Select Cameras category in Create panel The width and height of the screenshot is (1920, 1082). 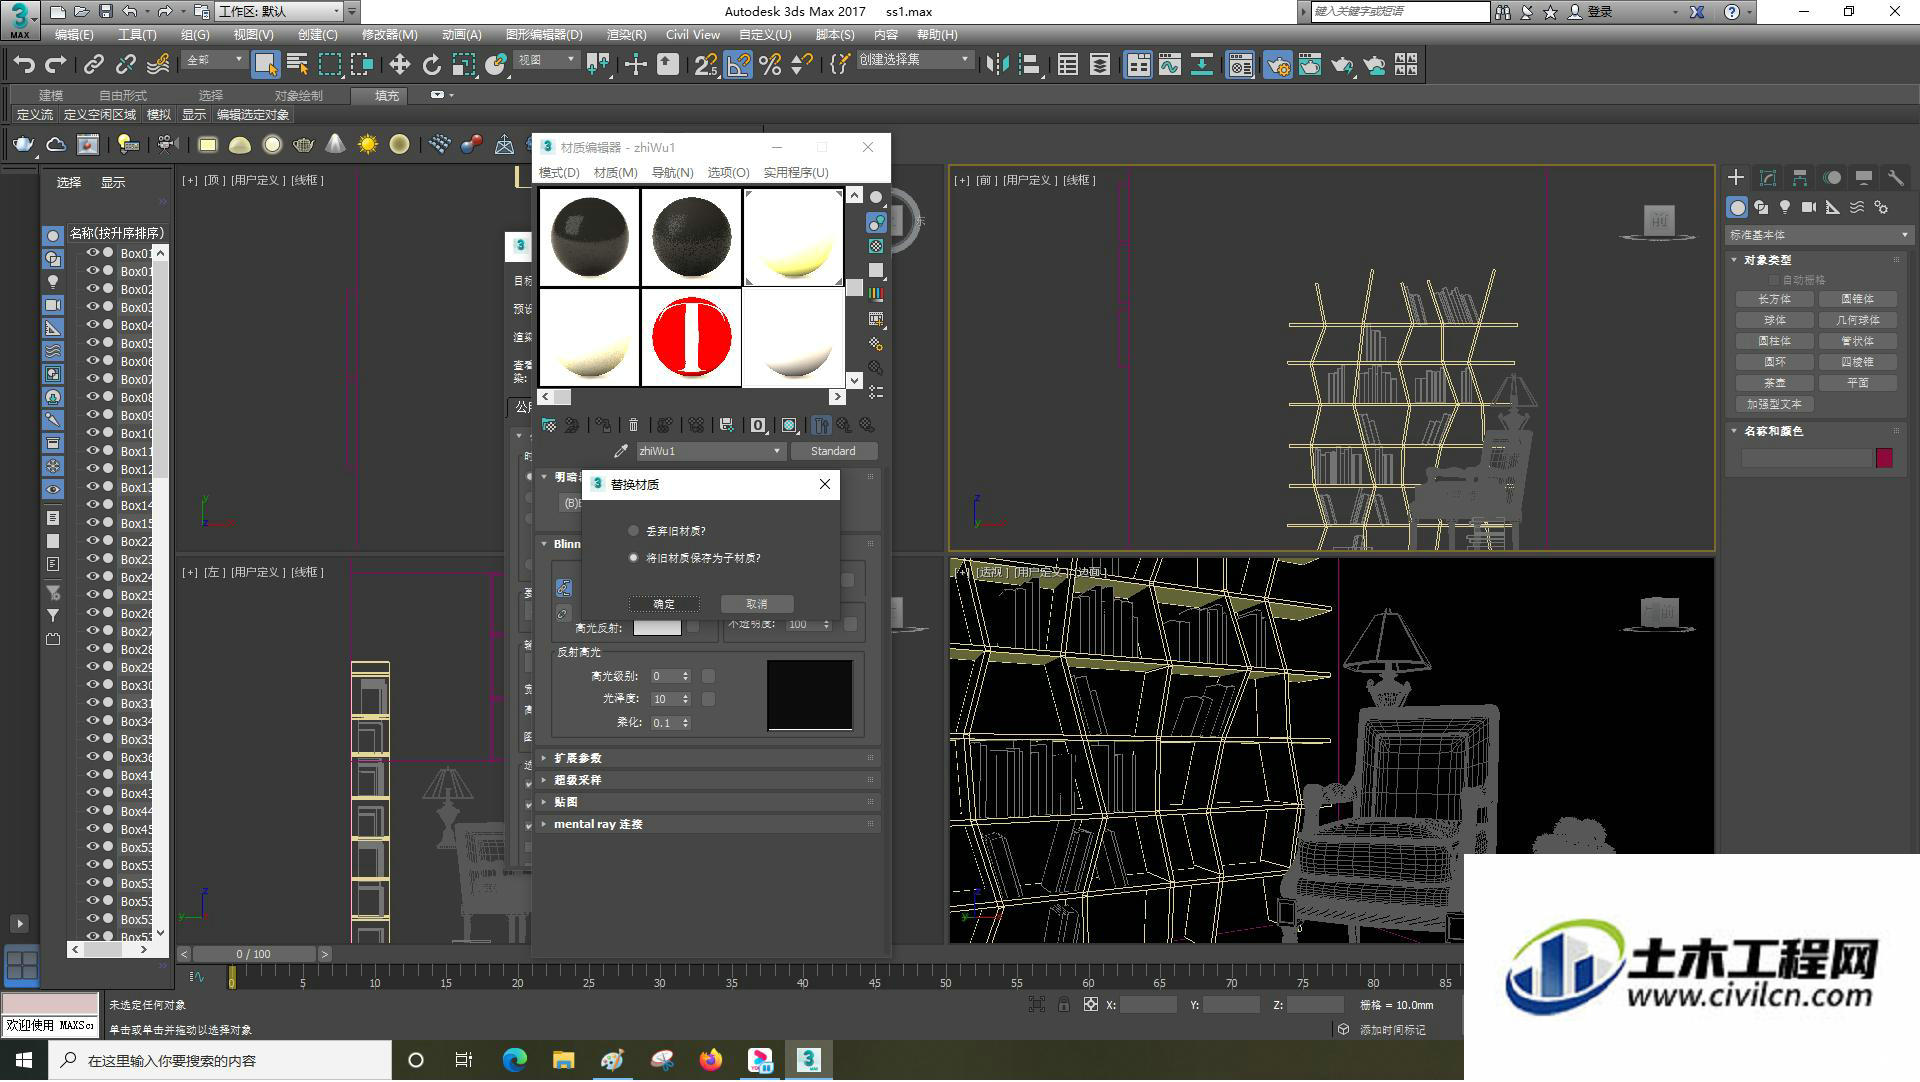click(x=1808, y=207)
